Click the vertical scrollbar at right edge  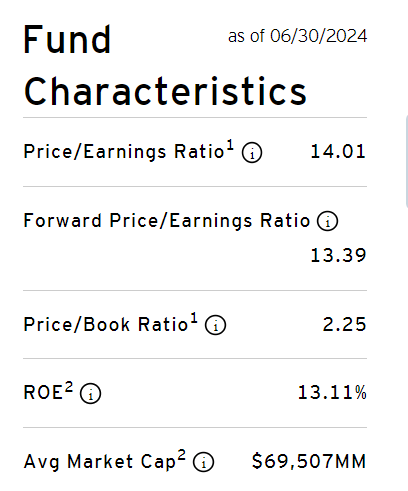406,162
